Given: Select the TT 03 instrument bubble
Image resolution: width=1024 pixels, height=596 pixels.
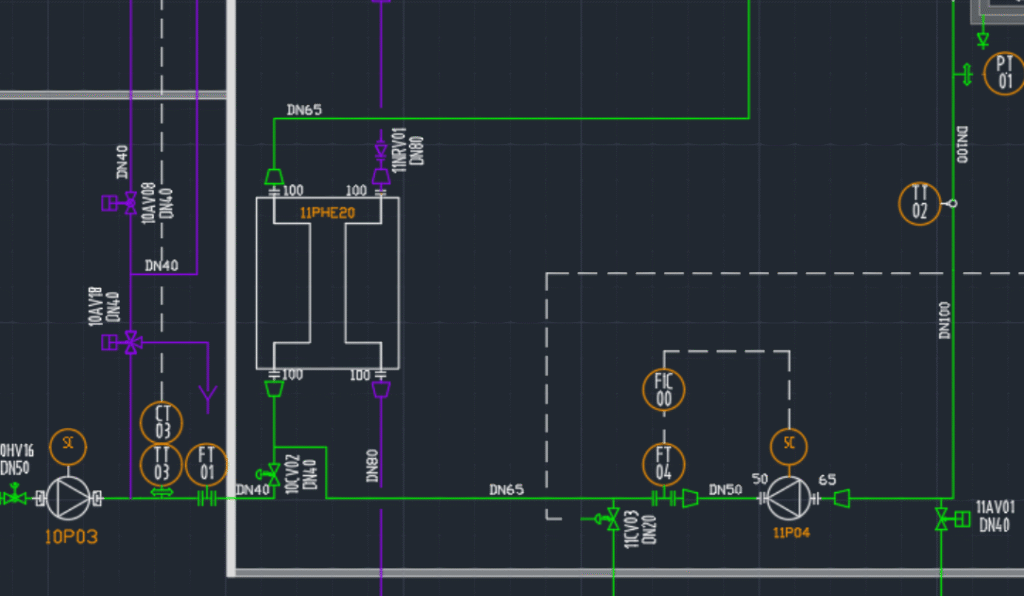Looking at the screenshot, I should pyautogui.click(x=161, y=465).
